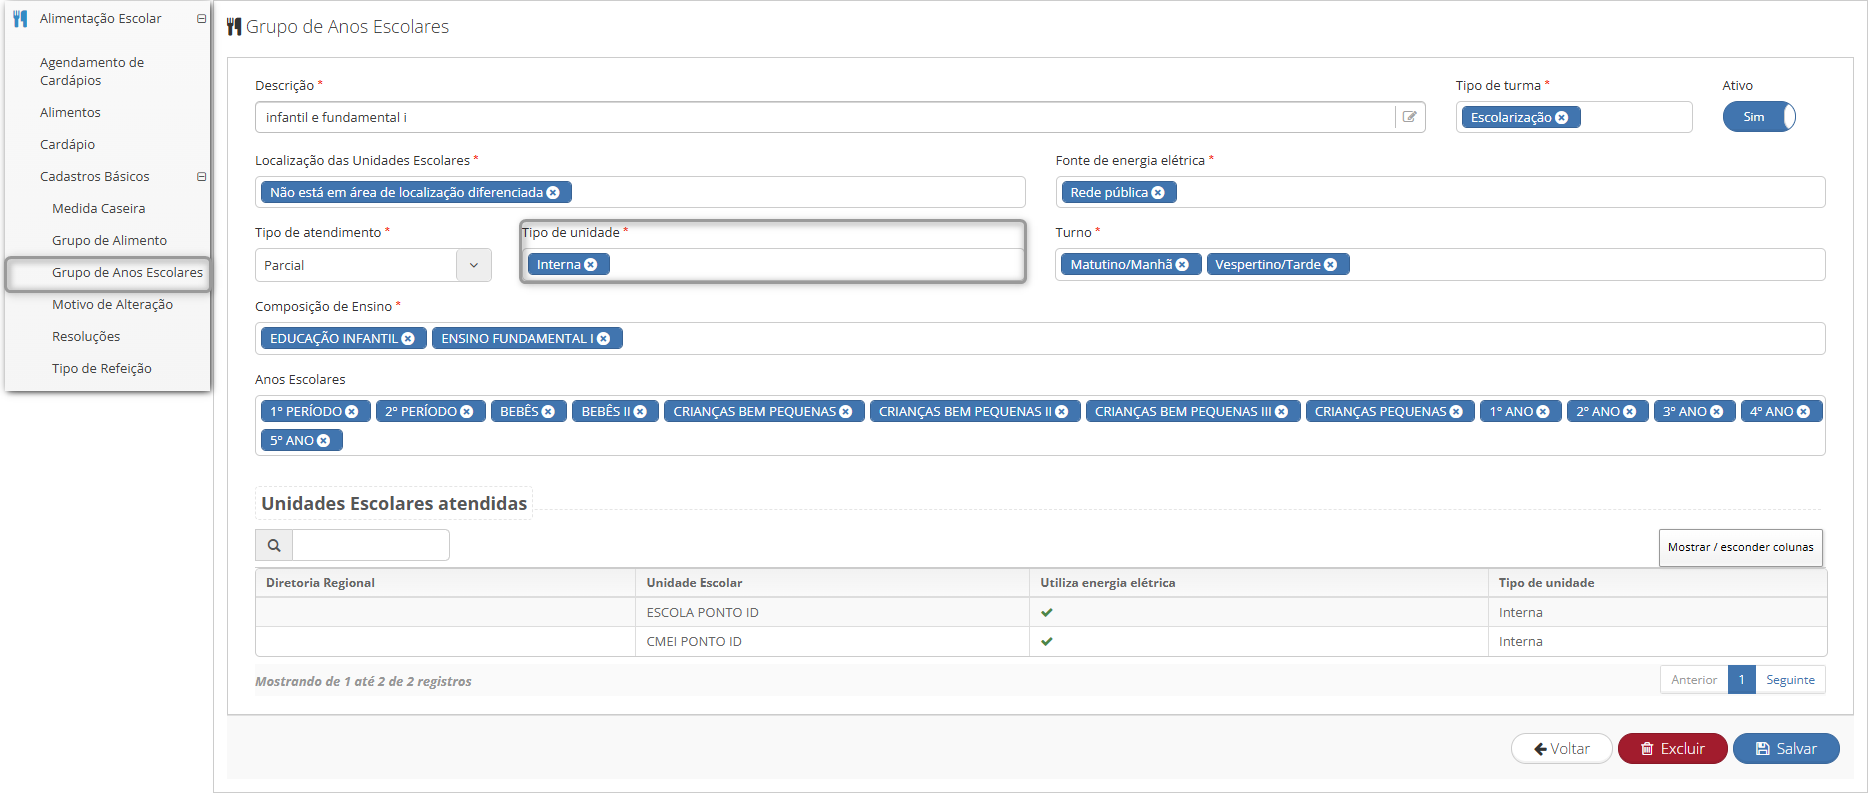This screenshot has height=793, width=1869.
Task: Remove the 3º ANO tag
Action: coord(1717,412)
